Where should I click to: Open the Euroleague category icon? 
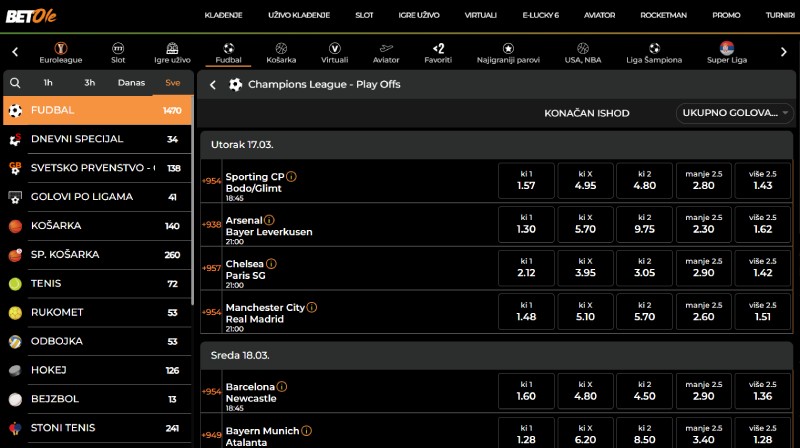(x=62, y=48)
